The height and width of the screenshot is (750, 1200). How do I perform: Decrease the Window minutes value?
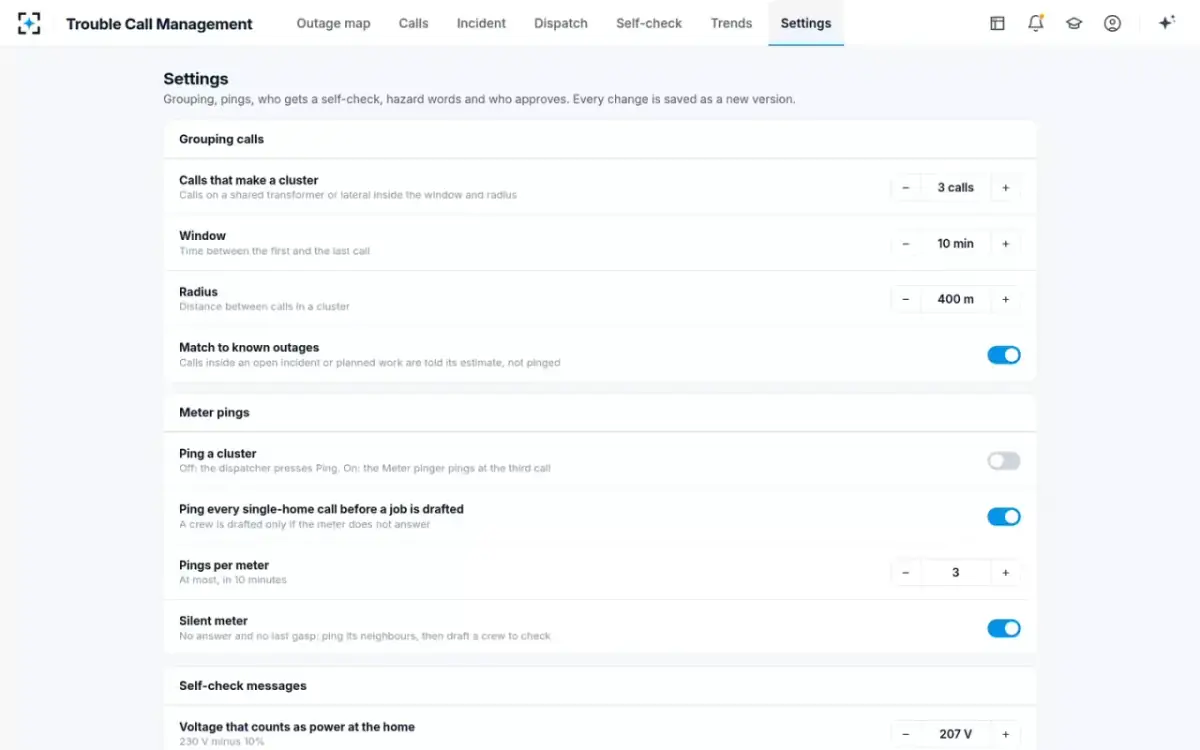[906, 244]
